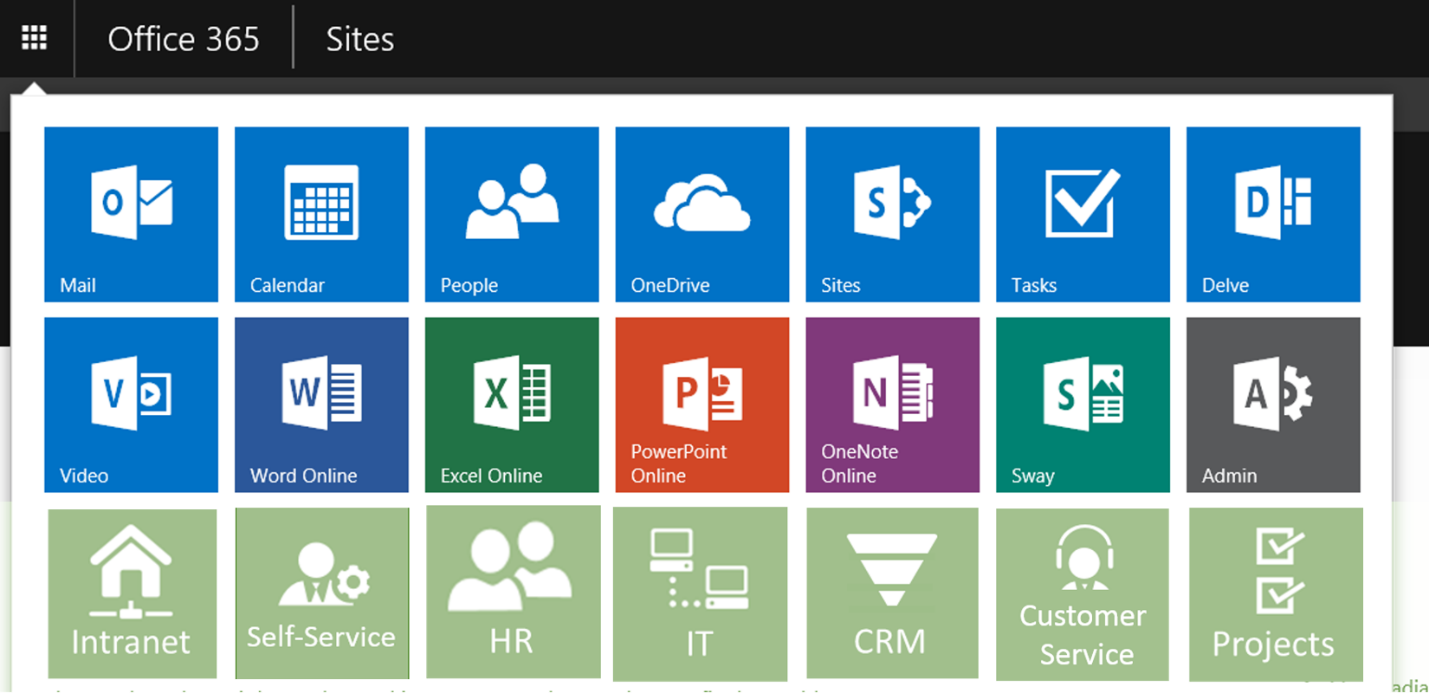Go to the OneDrive tile
1429x693 pixels.
click(x=702, y=214)
